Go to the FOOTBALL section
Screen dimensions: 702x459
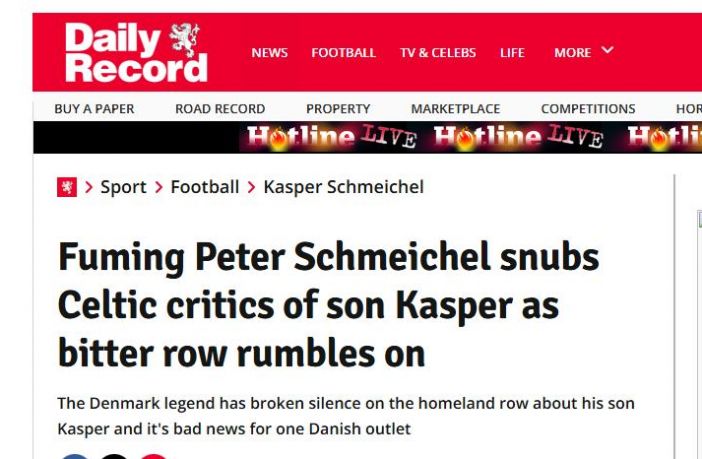tap(343, 53)
